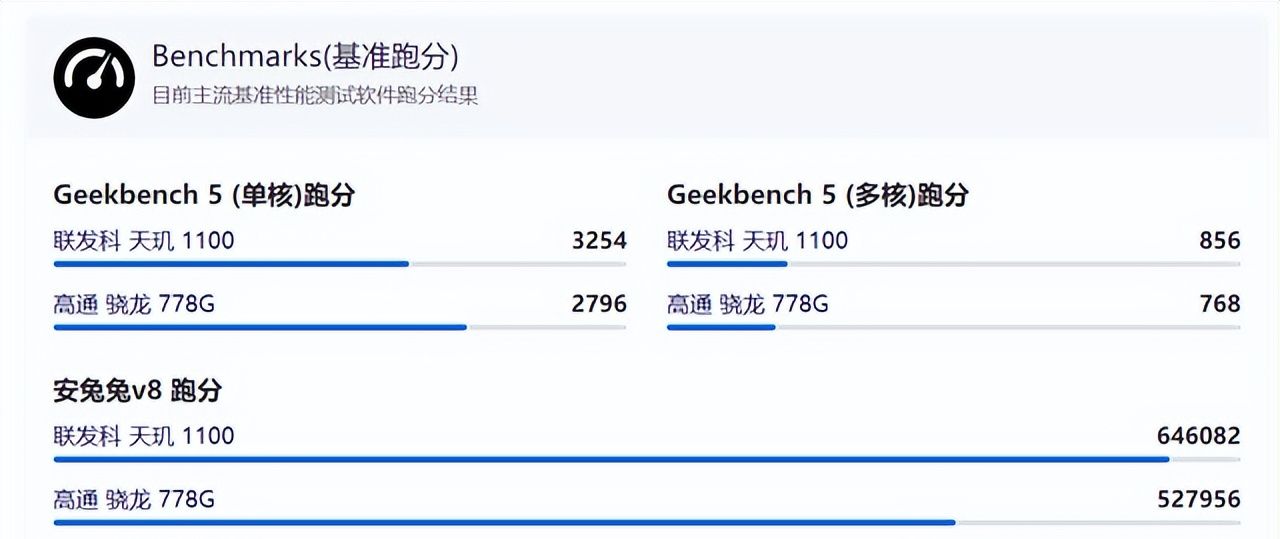Click the Benchmarks(基准跑分) title
Viewport: 1280px width, 539px height.
305,56
